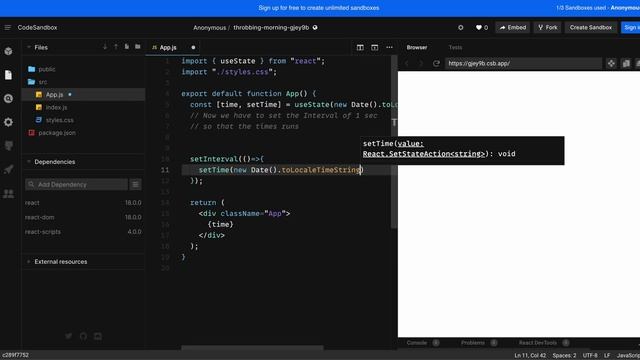
Task: Click the Twitter icon in sidebar footer
Action: [69, 336]
